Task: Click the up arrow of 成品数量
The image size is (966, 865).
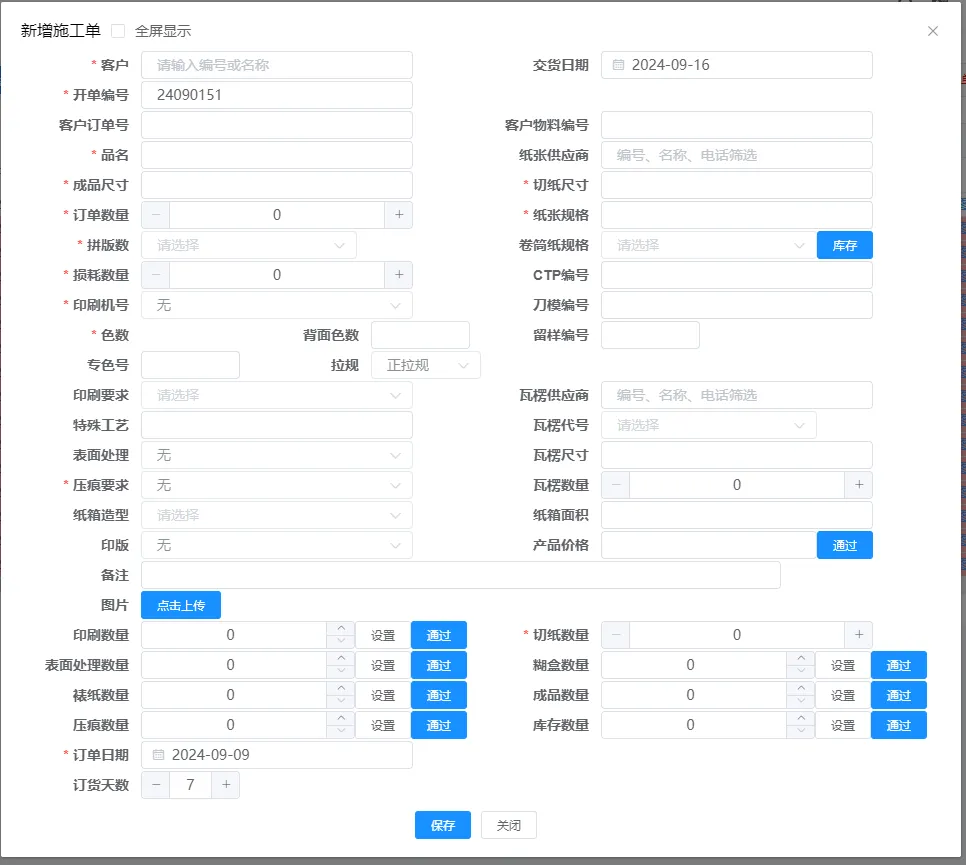Action: (801, 688)
